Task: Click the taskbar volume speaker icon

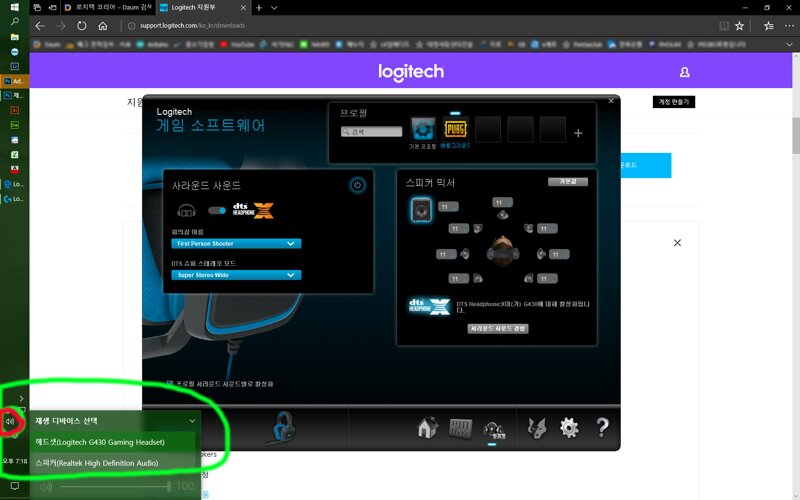Action: pos(10,421)
